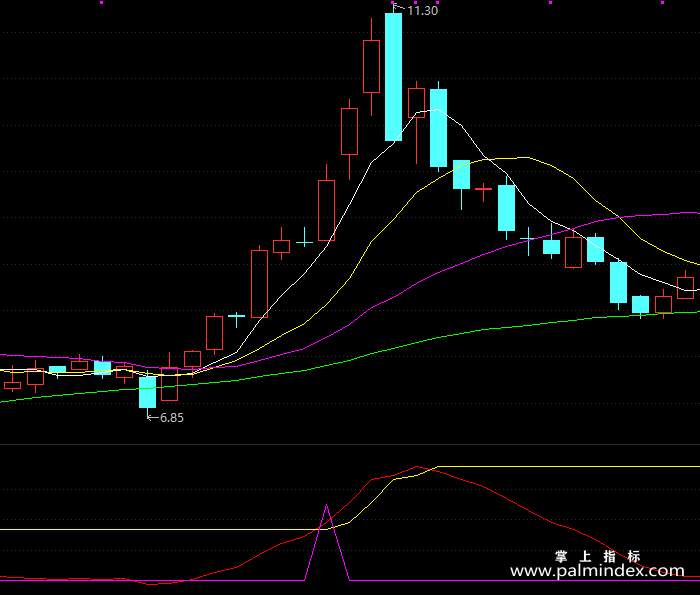Image resolution: width=700 pixels, height=595 pixels.
Task: Select the last red candlestick at the chart's right edge
Action: point(686,287)
